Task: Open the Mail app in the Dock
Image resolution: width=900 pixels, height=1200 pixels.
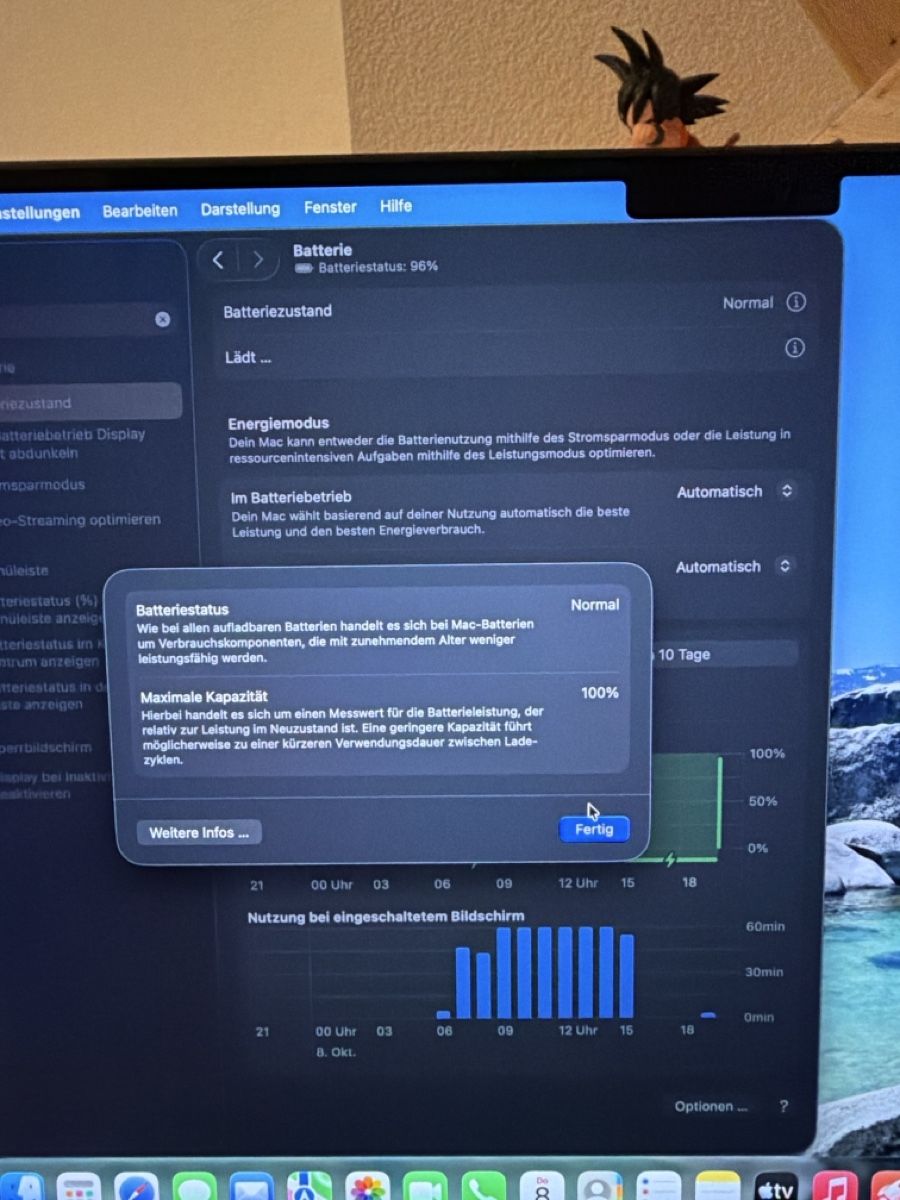Action: coord(251,1188)
